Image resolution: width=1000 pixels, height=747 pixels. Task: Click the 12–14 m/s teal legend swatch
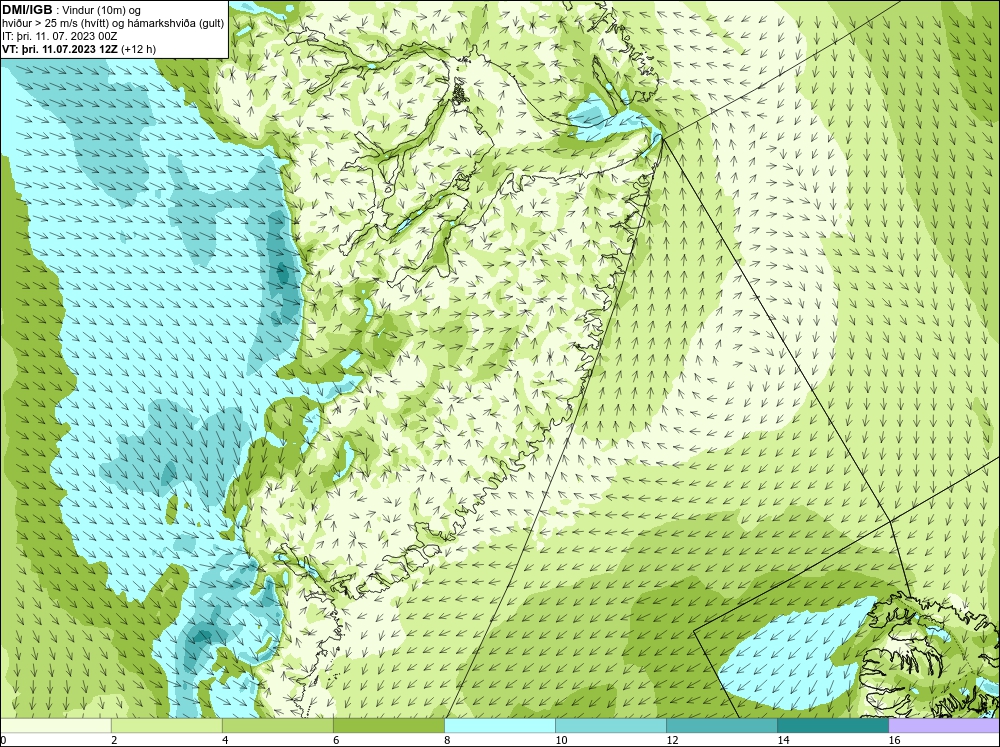722,726
